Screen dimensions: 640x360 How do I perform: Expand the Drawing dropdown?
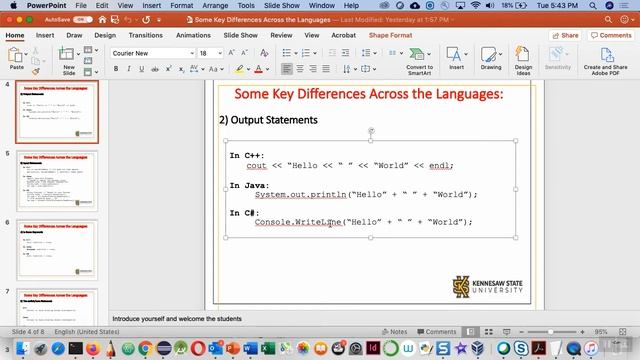click(500, 54)
